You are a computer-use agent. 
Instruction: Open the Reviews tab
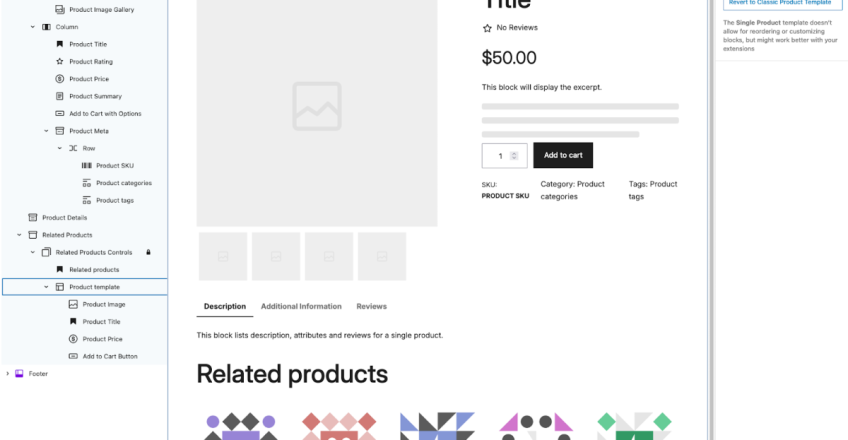371,306
